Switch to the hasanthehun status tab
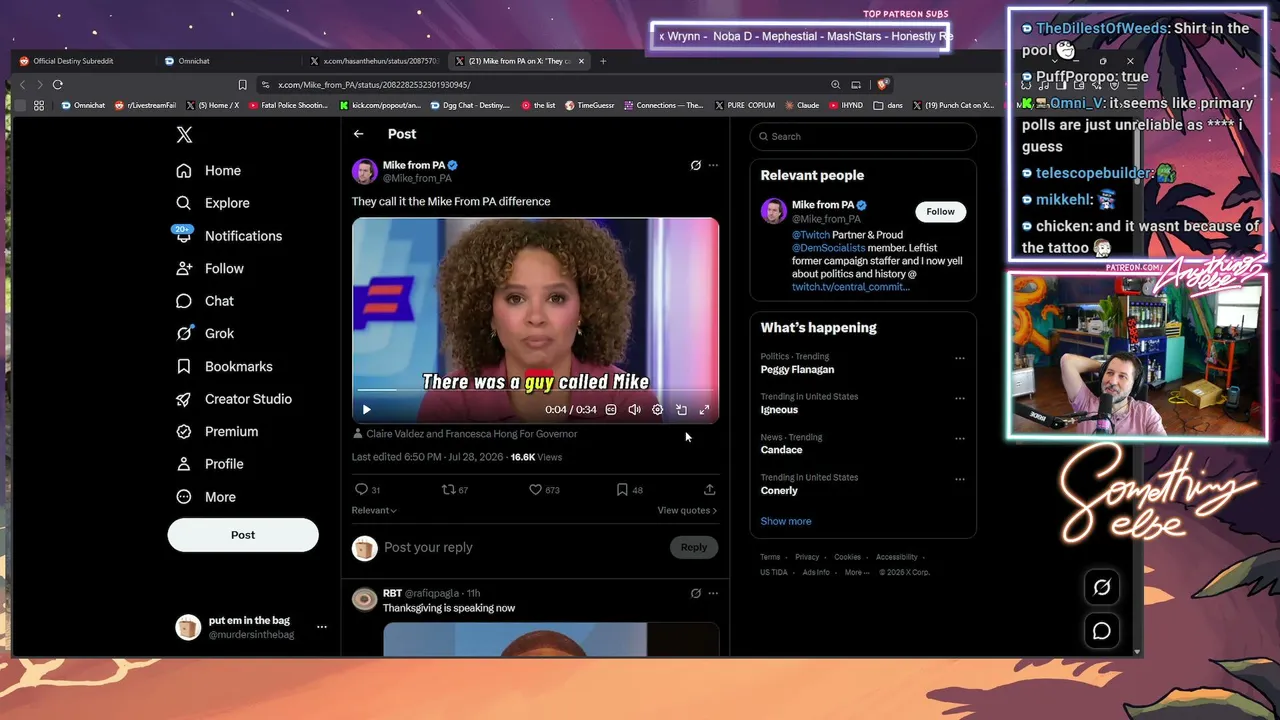Screen dimensions: 1280x720 point(374,61)
